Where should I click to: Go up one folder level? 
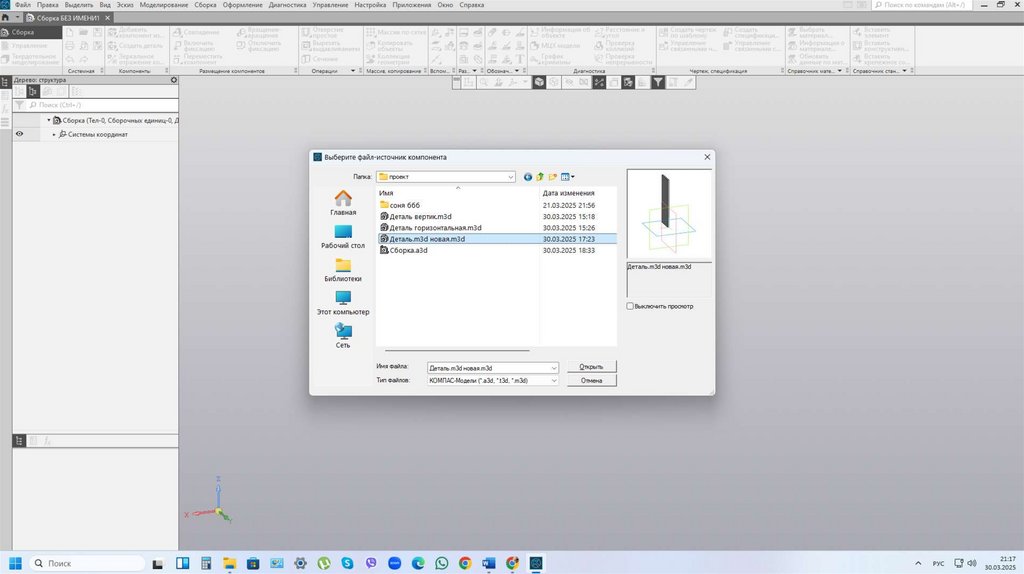point(540,177)
